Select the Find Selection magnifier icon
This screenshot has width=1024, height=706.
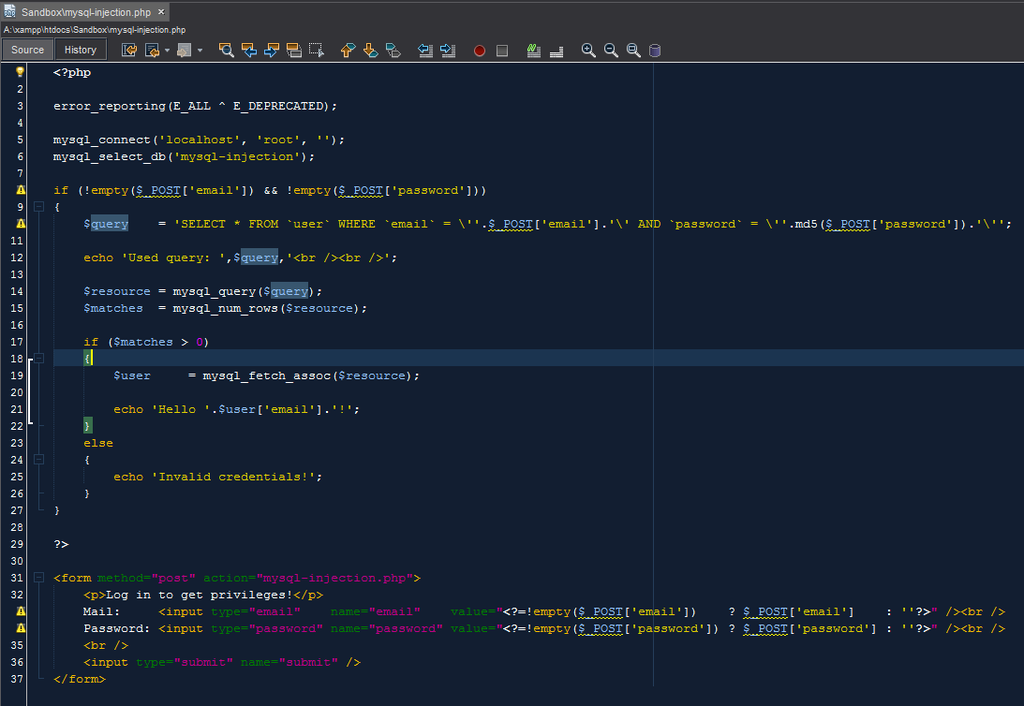coord(225,49)
